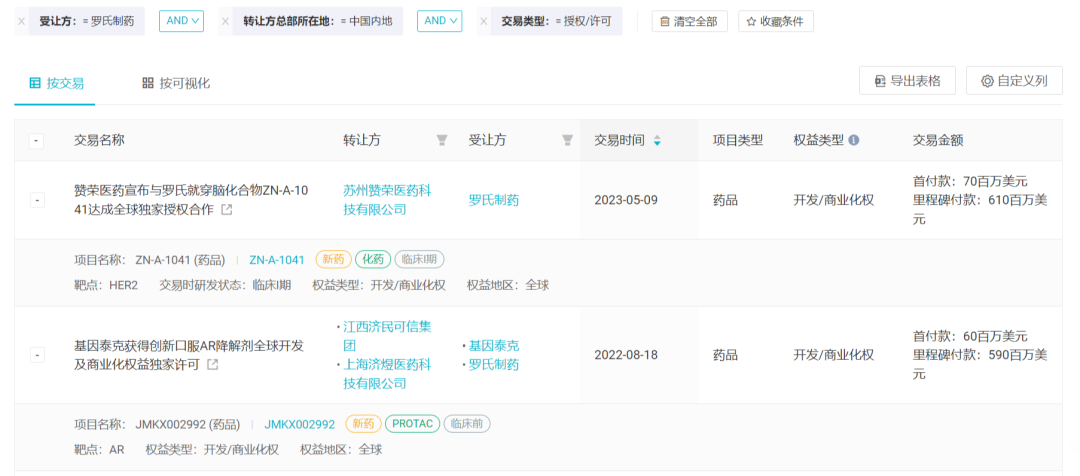Click the 收藏条件 button
The width and height of the screenshot is (1080, 476).
(776, 21)
